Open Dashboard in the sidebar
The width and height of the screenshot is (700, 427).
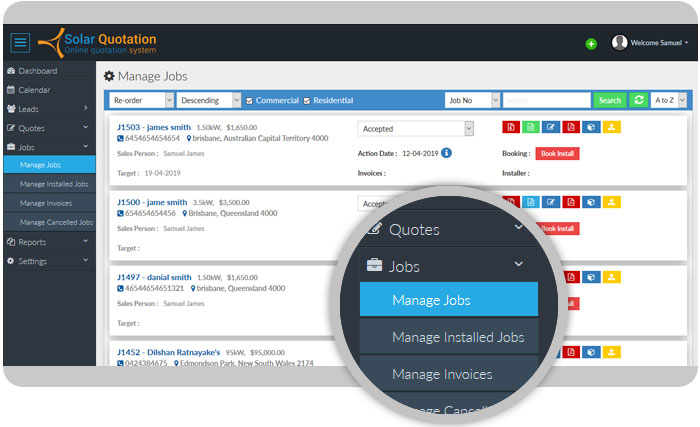38,71
